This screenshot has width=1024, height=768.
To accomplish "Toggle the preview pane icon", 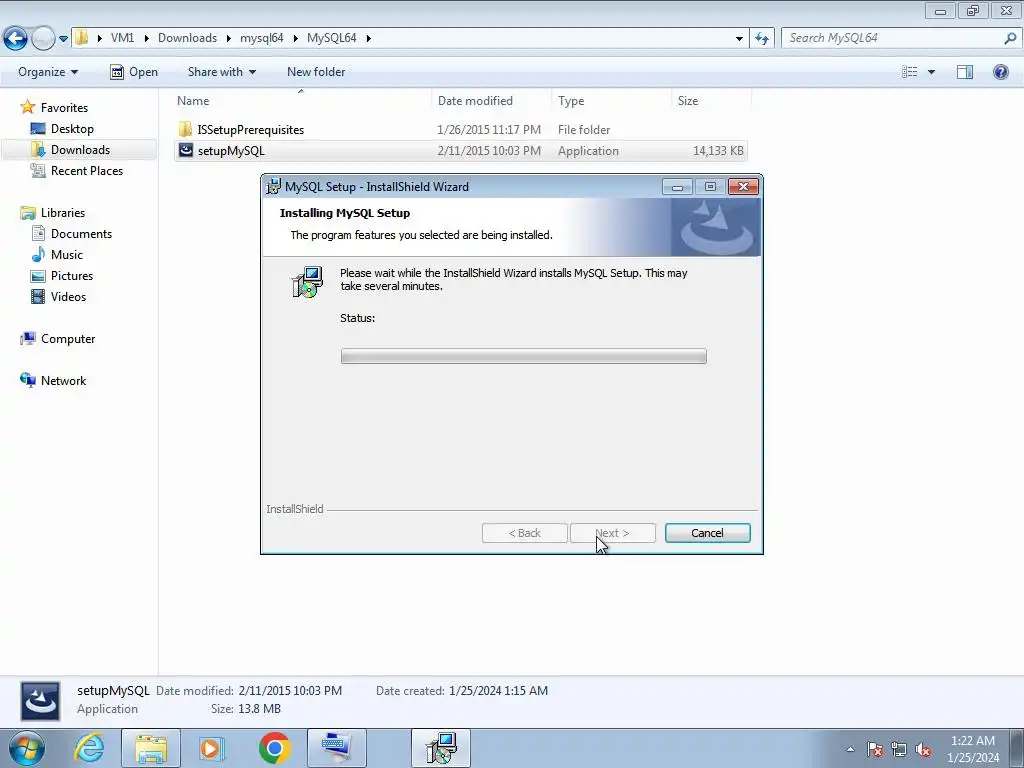I will (965, 72).
